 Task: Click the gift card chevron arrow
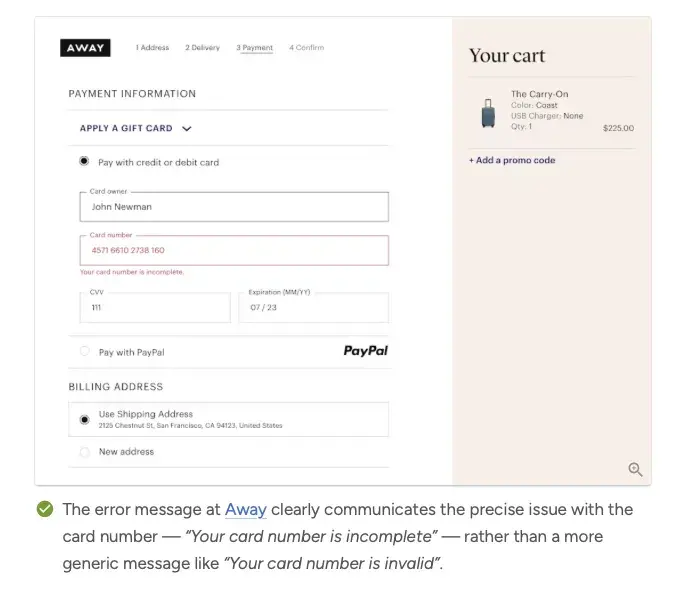(187, 129)
